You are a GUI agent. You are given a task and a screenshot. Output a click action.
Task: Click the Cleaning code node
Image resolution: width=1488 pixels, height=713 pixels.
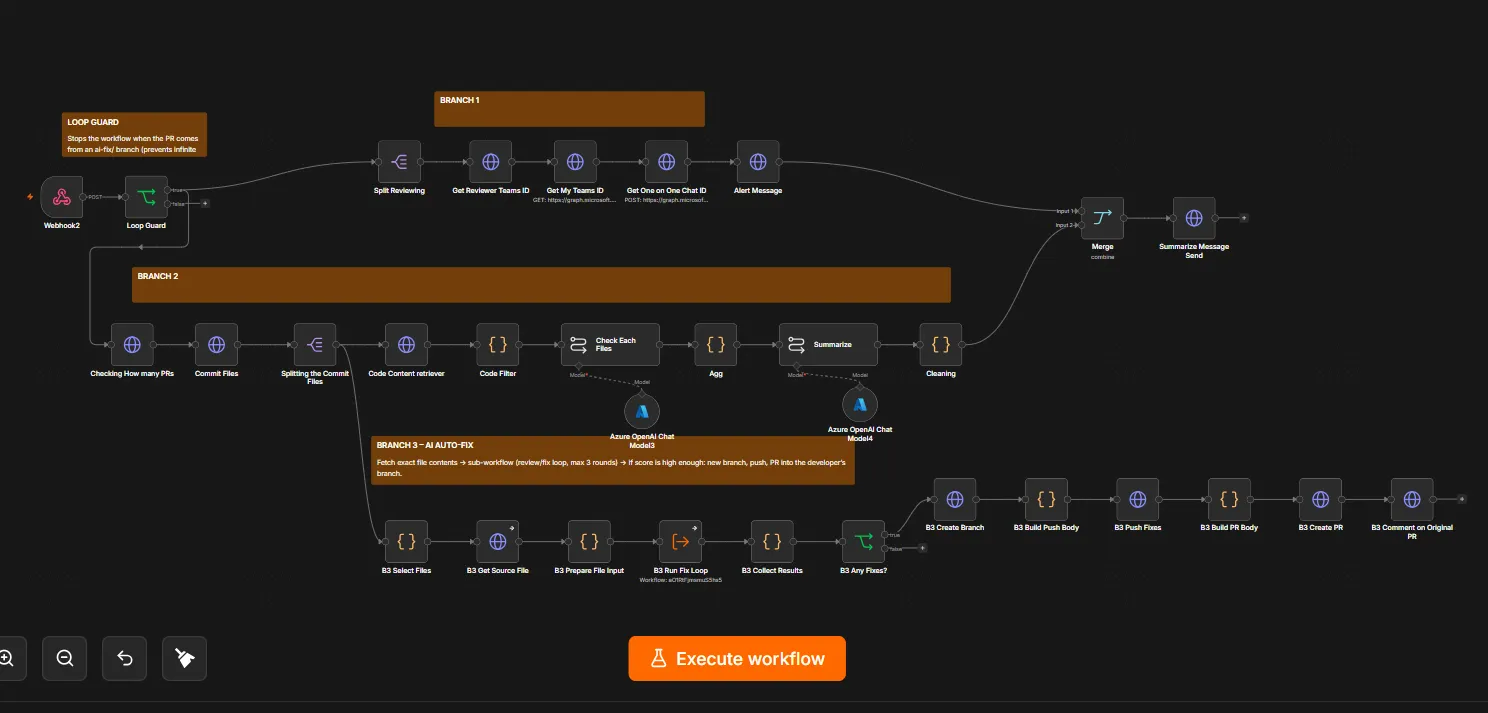[x=941, y=345]
